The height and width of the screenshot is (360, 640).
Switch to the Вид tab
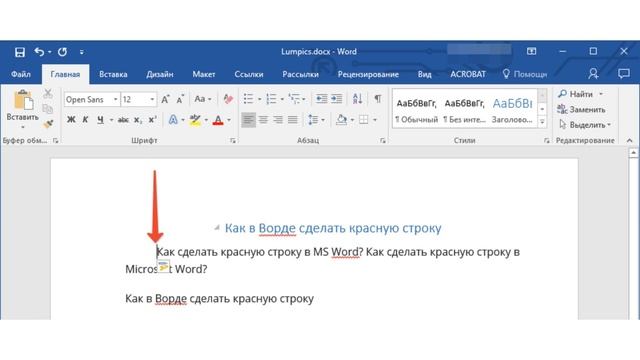[x=424, y=74]
